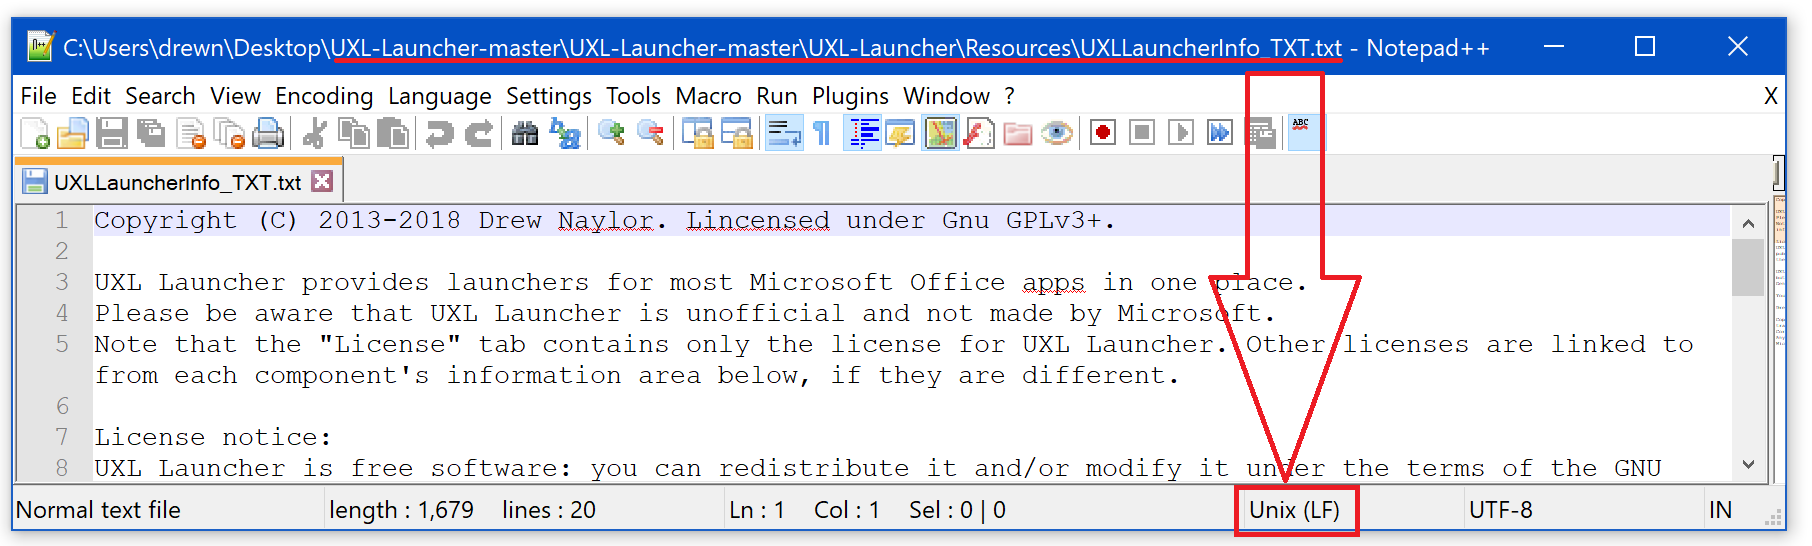Image resolution: width=1812 pixels, height=546 pixels.
Task: Click the macro Playback triangle icon
Action: point(1181,133)
